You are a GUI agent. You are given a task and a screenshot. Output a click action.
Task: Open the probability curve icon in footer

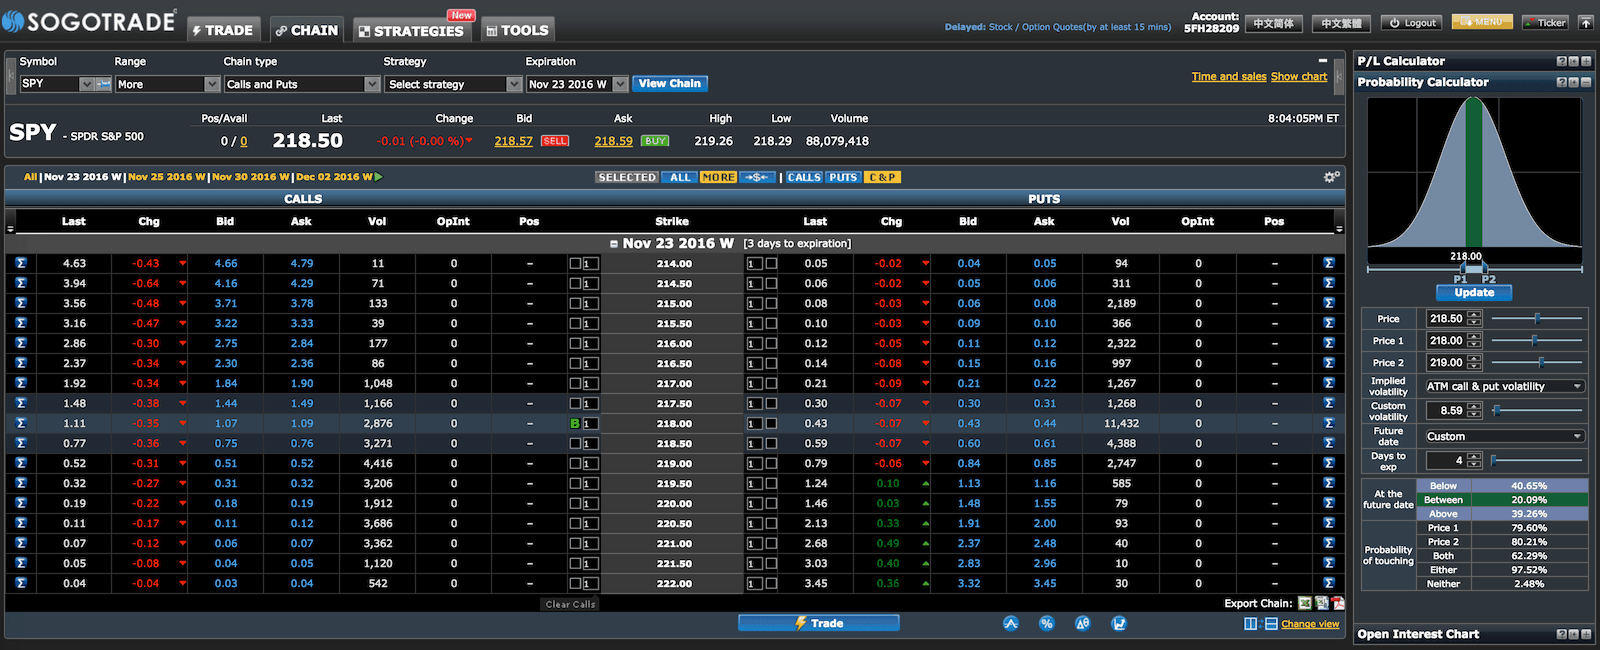1011,623
